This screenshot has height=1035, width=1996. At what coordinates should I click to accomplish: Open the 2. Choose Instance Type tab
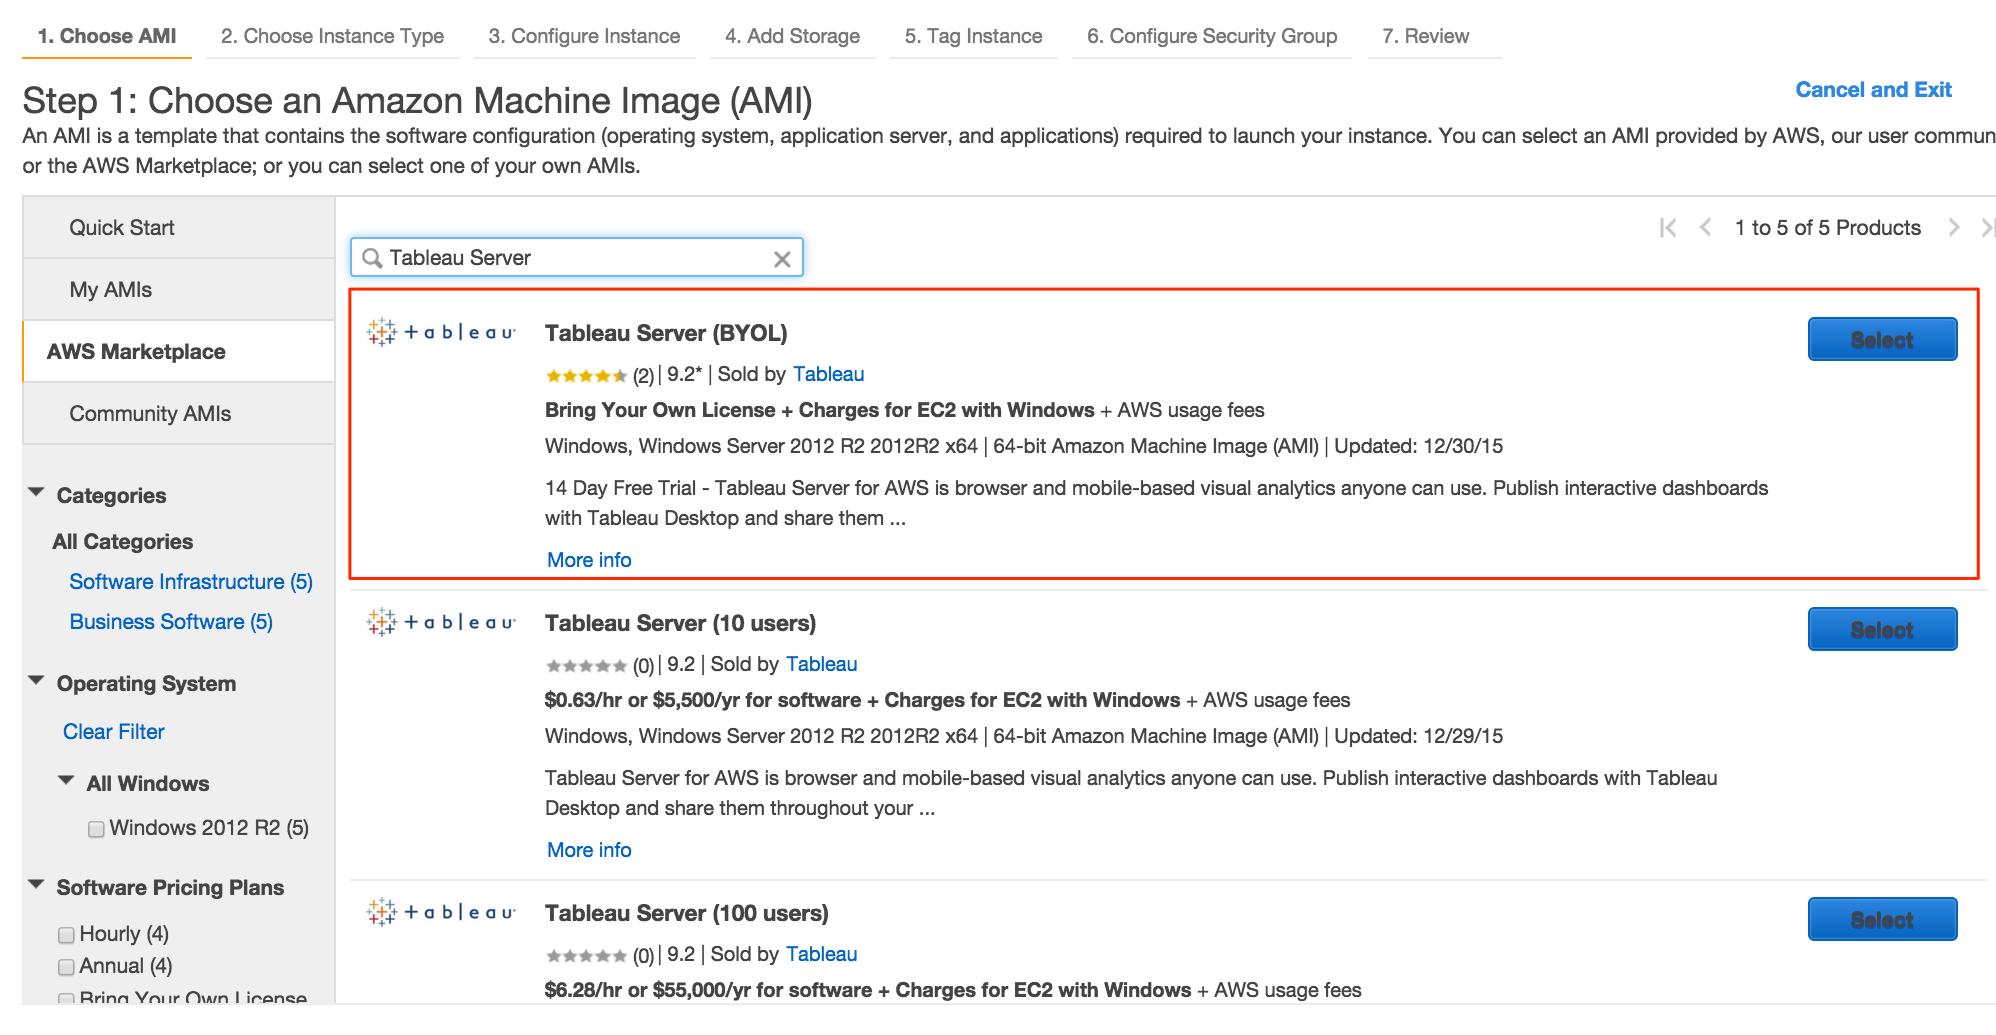pos(332,36)
